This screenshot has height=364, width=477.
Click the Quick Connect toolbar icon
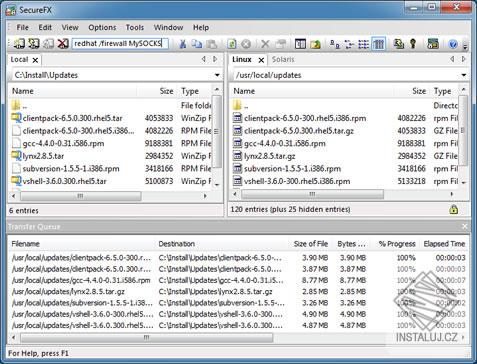(33, 44)
